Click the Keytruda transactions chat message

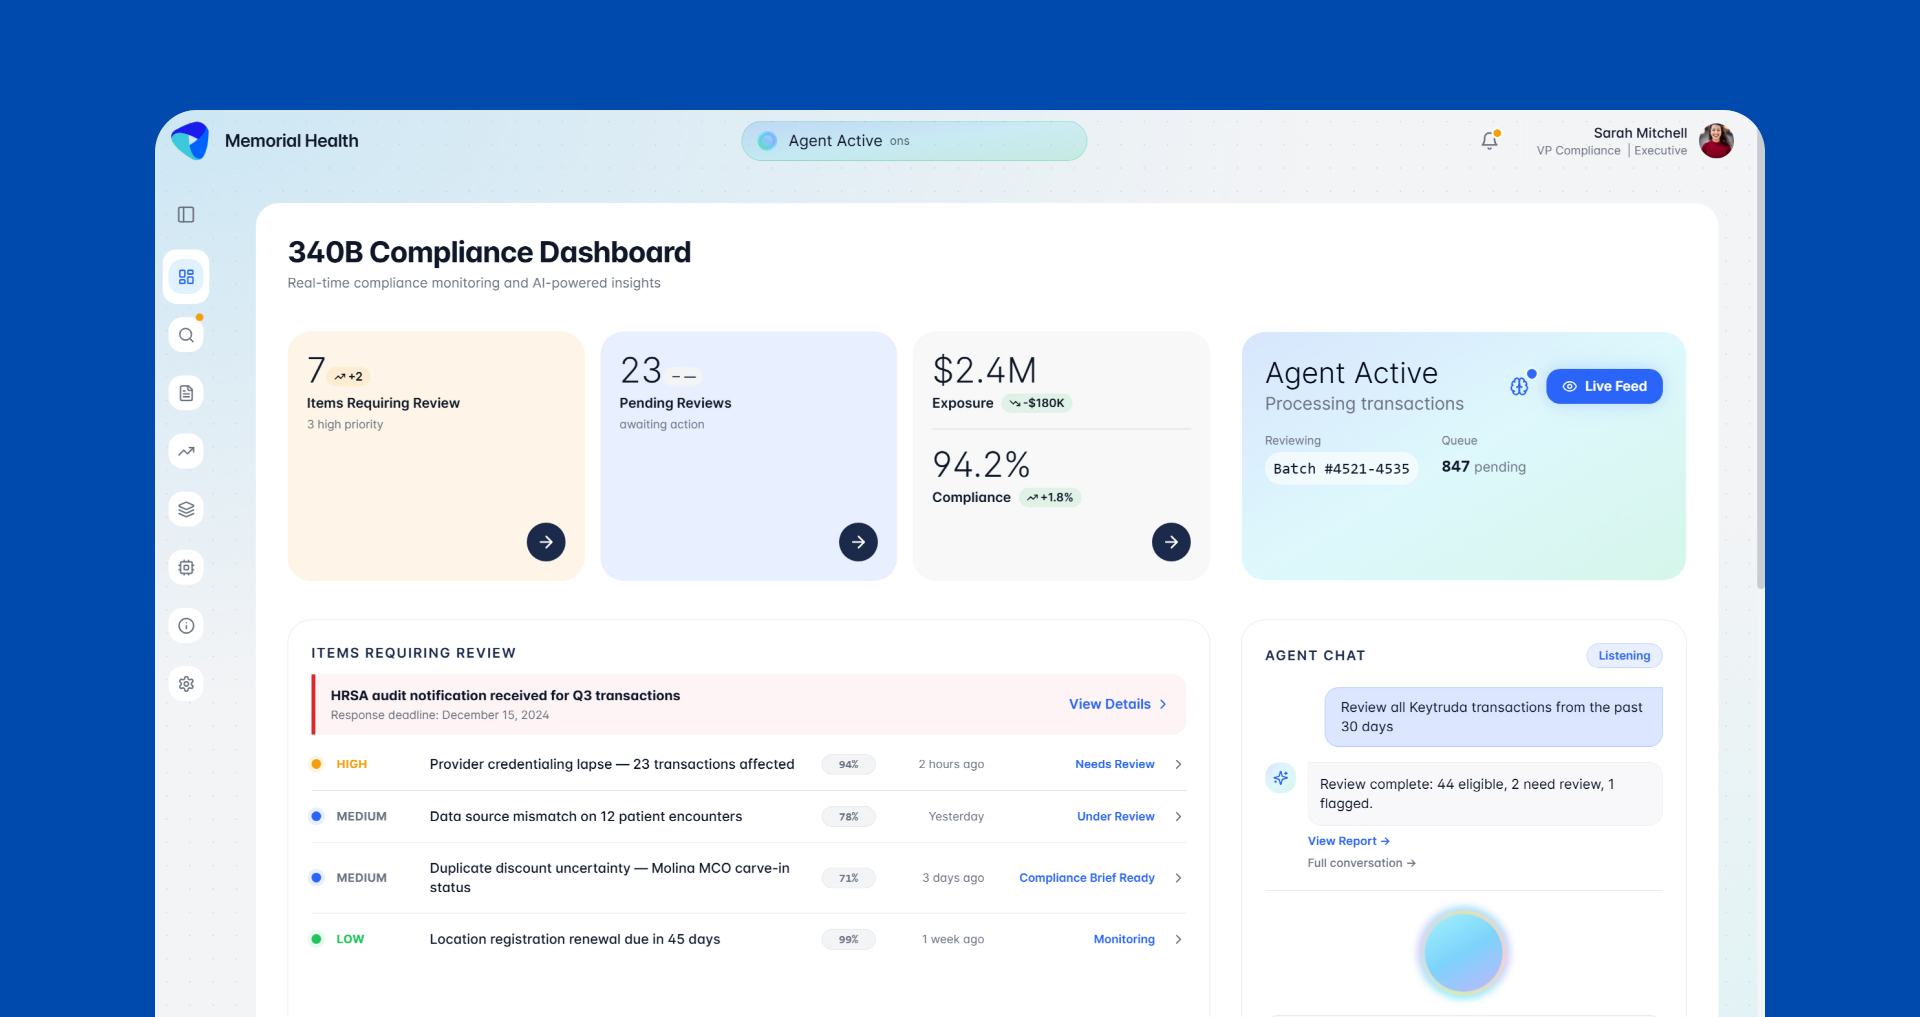[x=1493, y=717]
